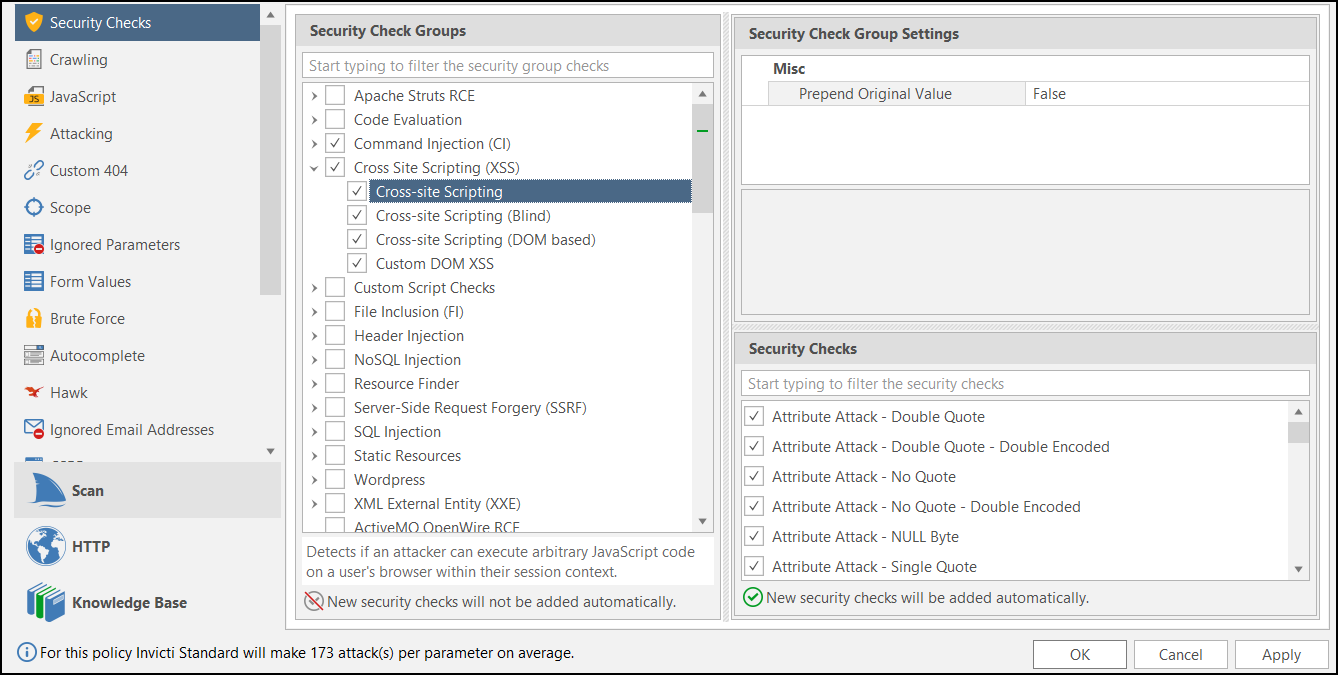Expand the SQL Injection group
This screenshot has height=675, width=1338.
[315, 431]
